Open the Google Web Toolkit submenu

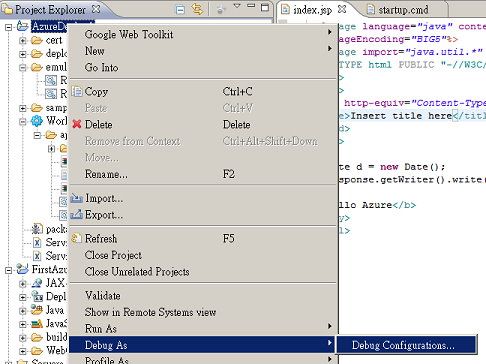click(203, 34)
